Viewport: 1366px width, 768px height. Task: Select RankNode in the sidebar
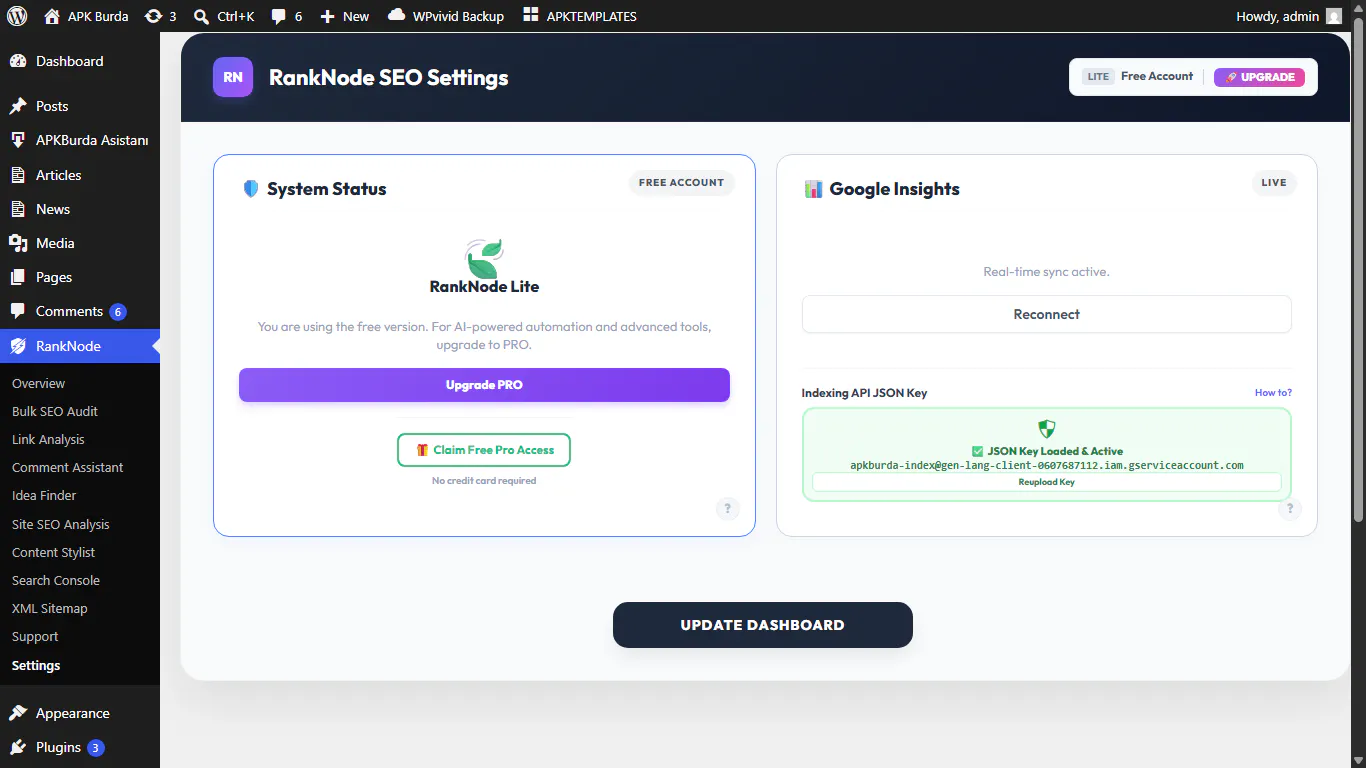point(80,346)
